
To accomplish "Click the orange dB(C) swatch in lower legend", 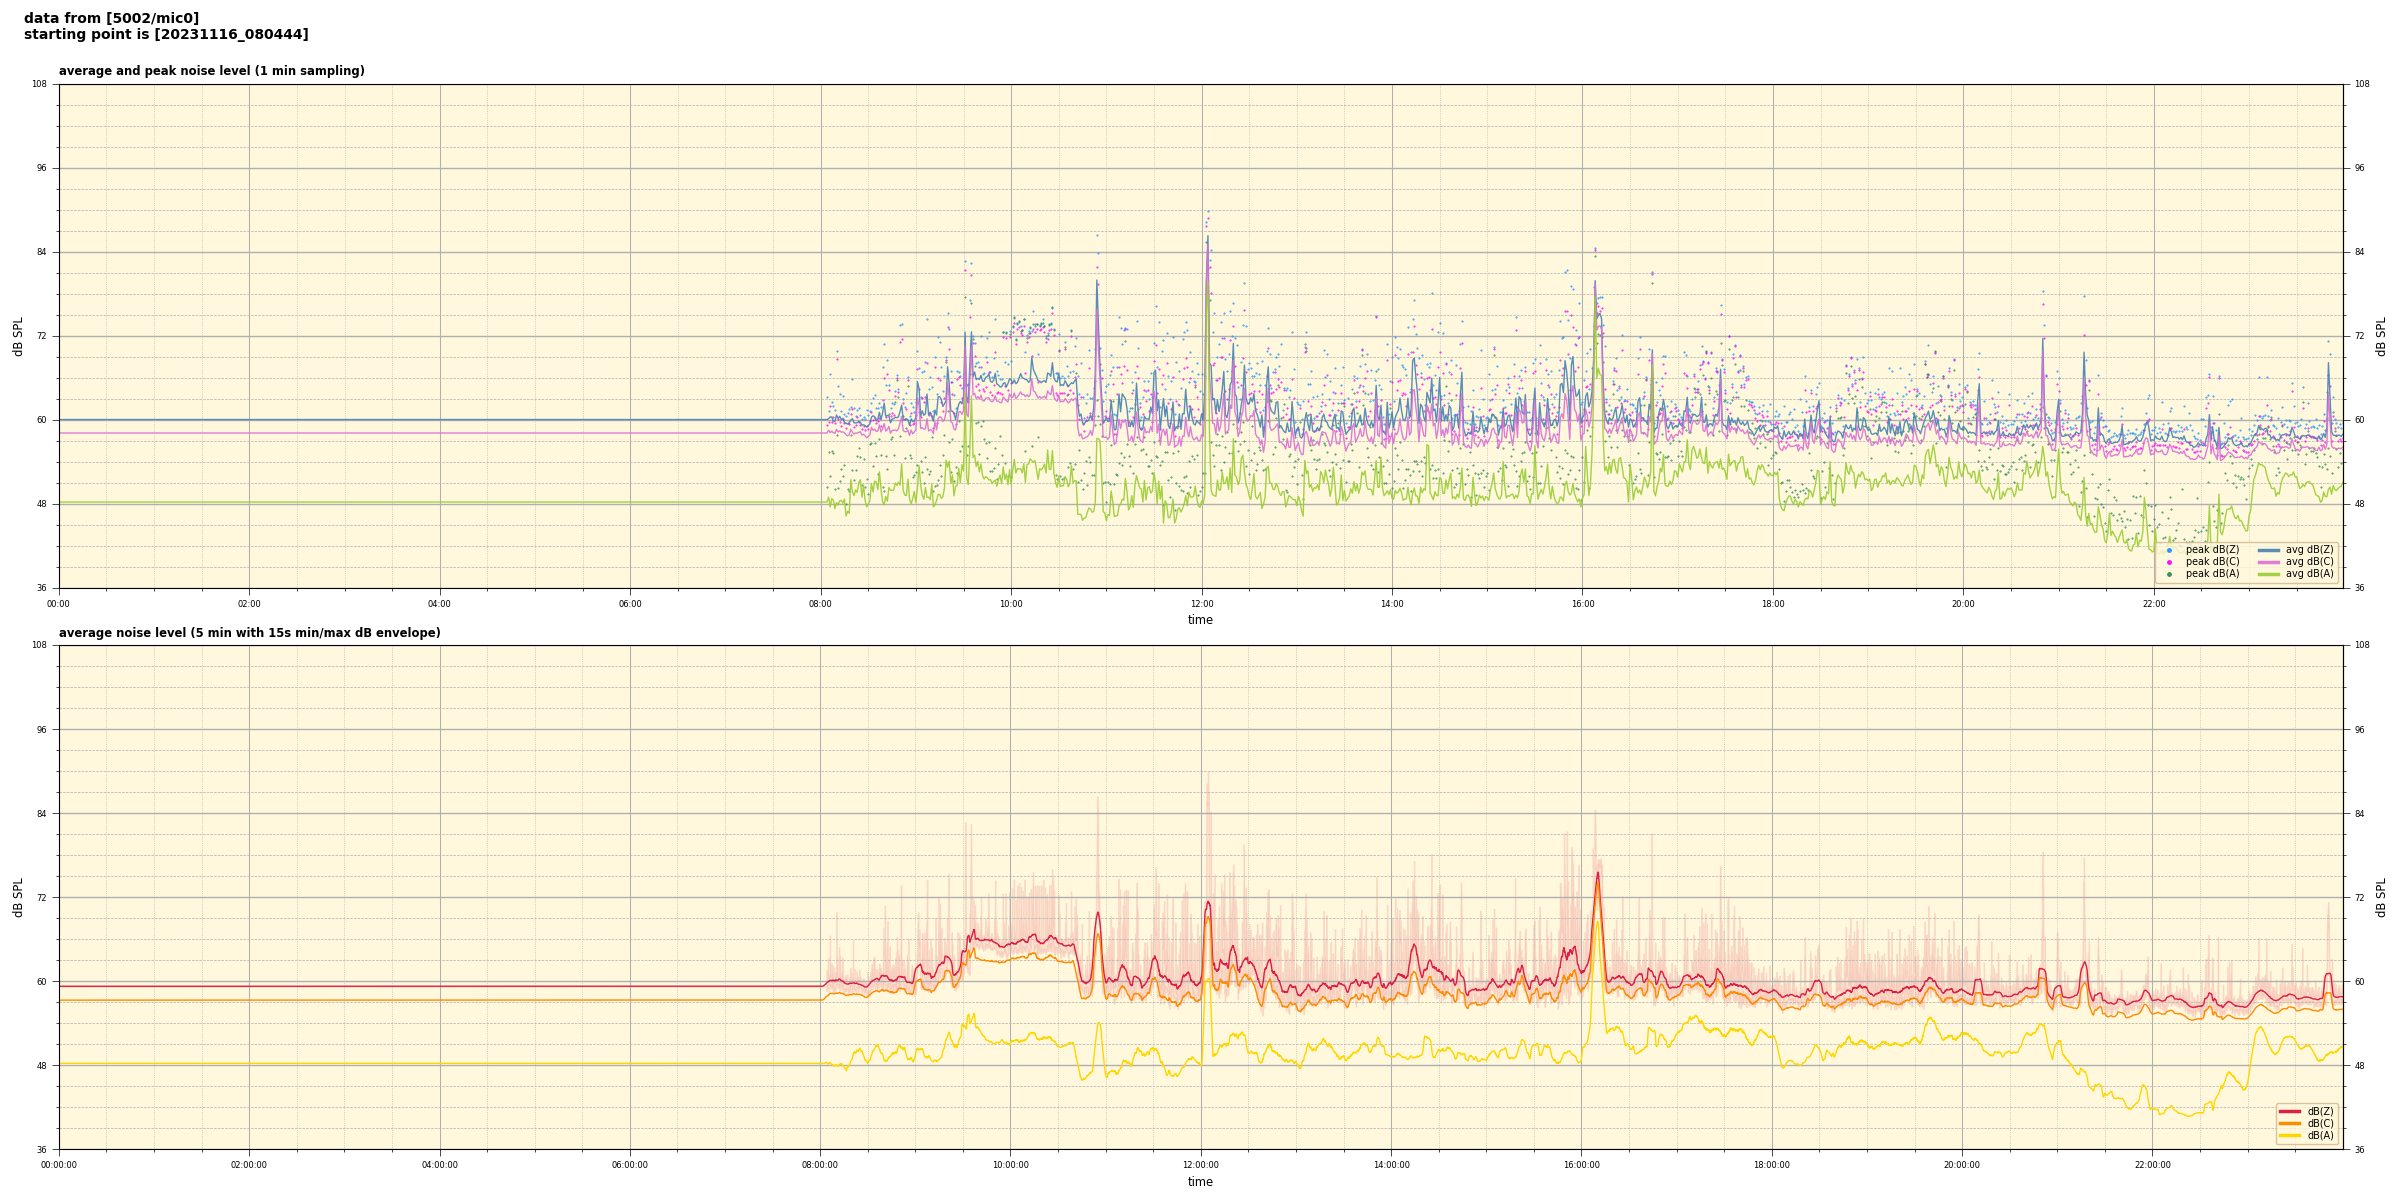I will pyautogui.click(x=2290, y=1123).
